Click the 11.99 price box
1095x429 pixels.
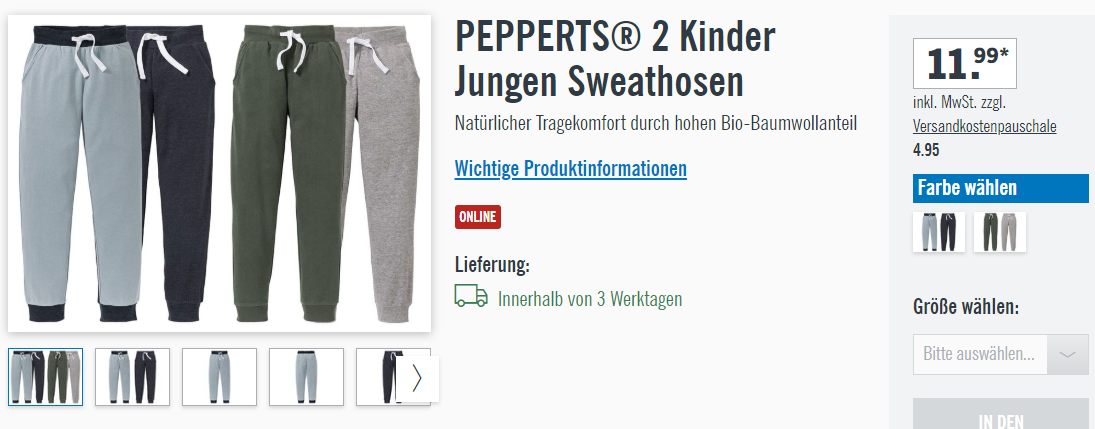coord(964,64)
